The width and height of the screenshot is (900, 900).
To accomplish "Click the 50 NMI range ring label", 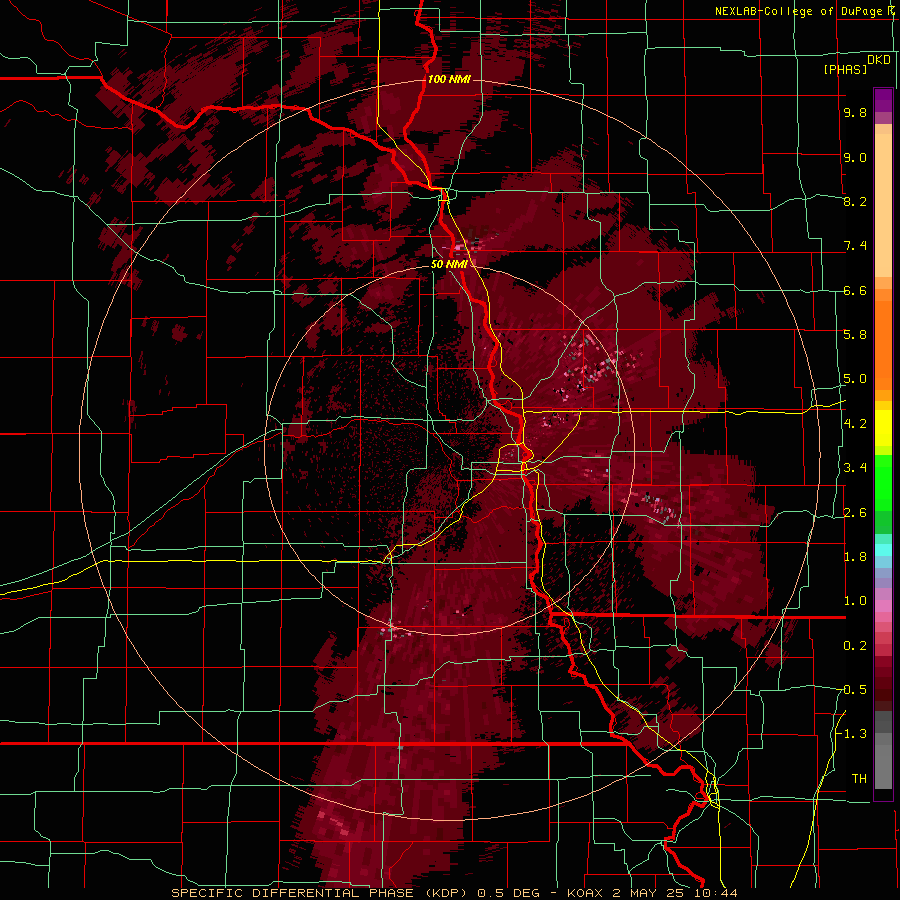I will pyautogui.click(x=449, y=264).
